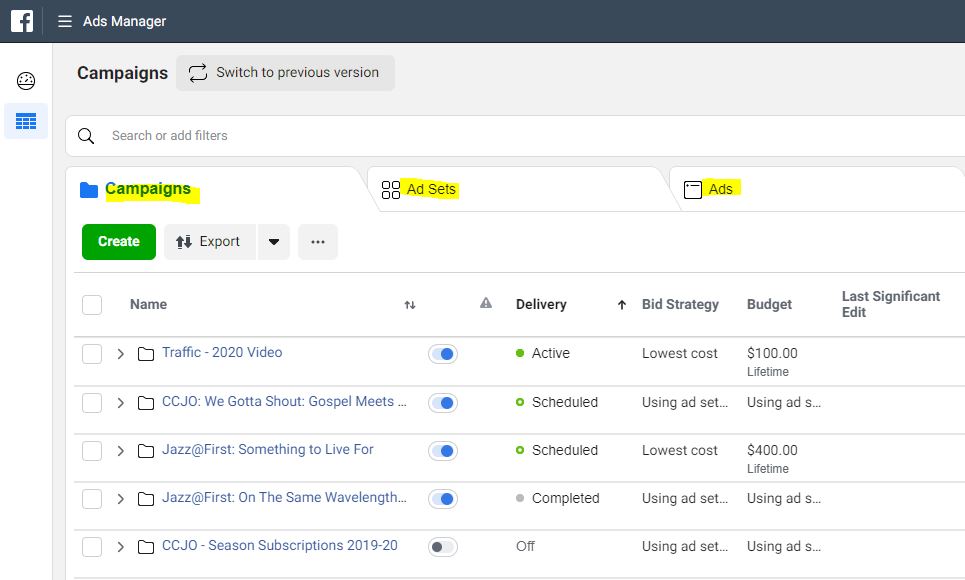Select the campaigns table icon in sidebar
Image resolution: width=965 pixels, height=580 pixels.
pos(26,121)
